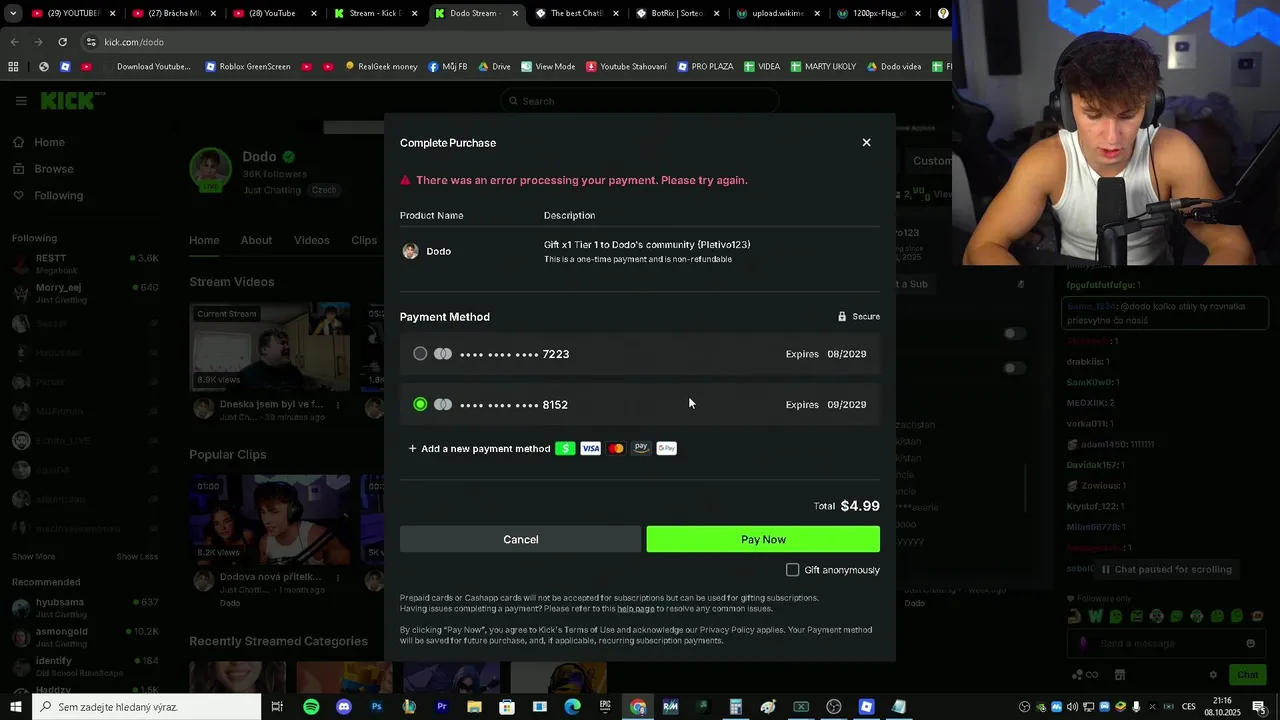Open Download Youtube bookmark
Screen dimensions: 1280x720
[146, 67]
